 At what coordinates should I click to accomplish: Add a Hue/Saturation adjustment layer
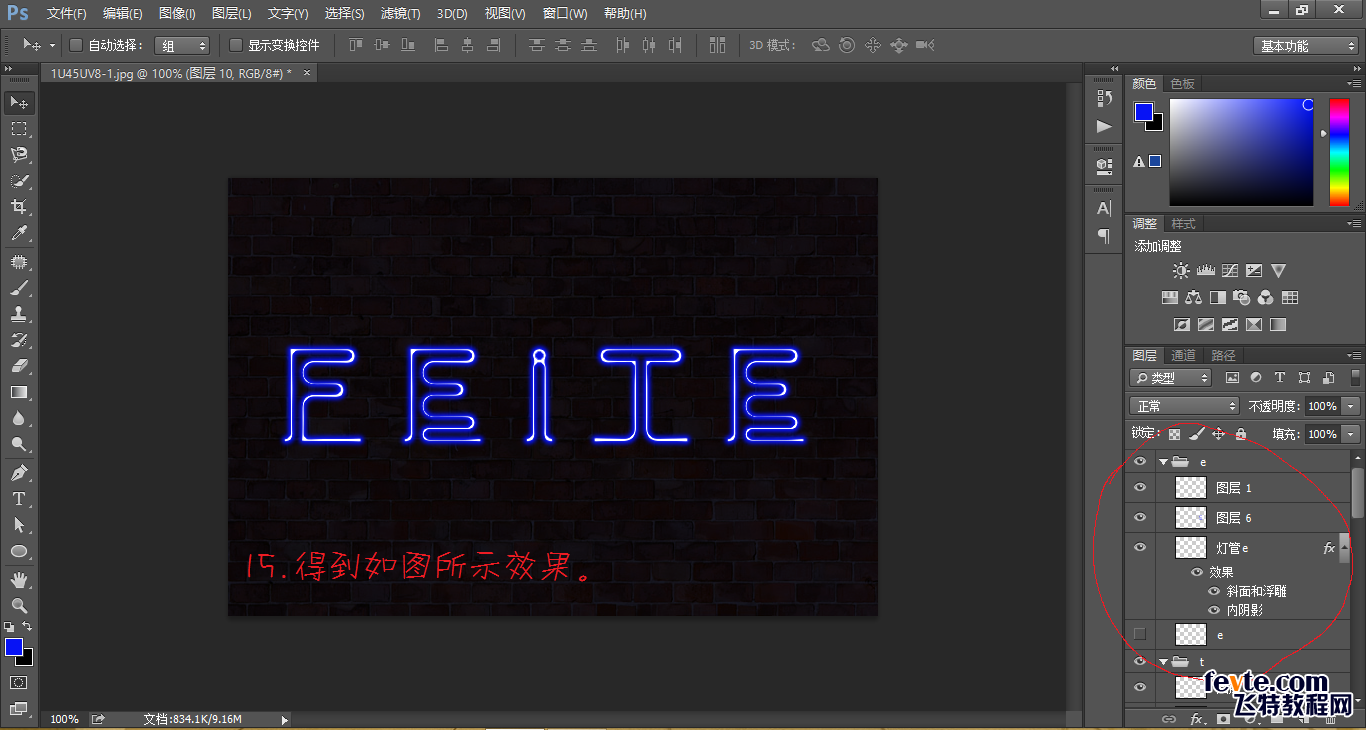click(1170, 296)
